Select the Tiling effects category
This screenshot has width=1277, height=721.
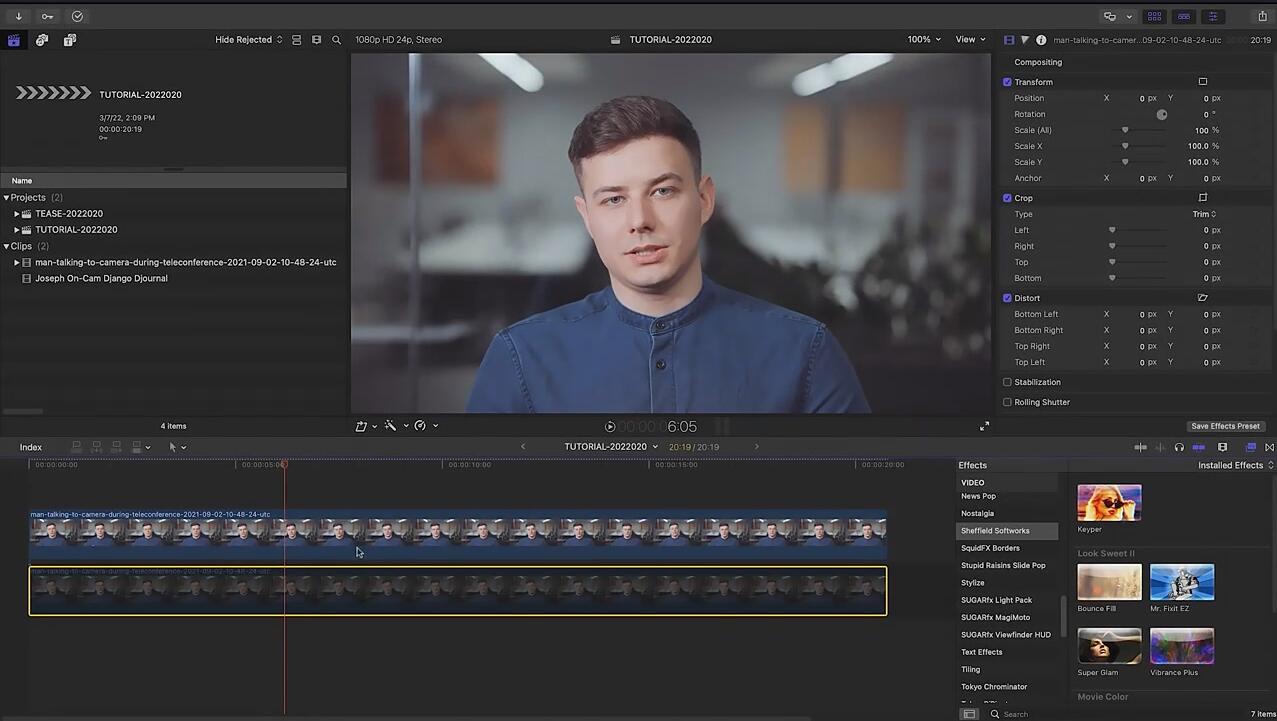tap(970, 669)
